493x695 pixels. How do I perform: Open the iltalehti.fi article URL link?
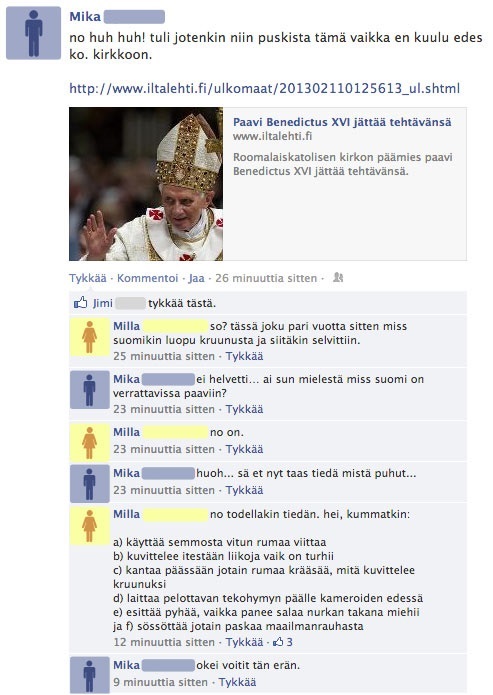(x=264, y=88)
